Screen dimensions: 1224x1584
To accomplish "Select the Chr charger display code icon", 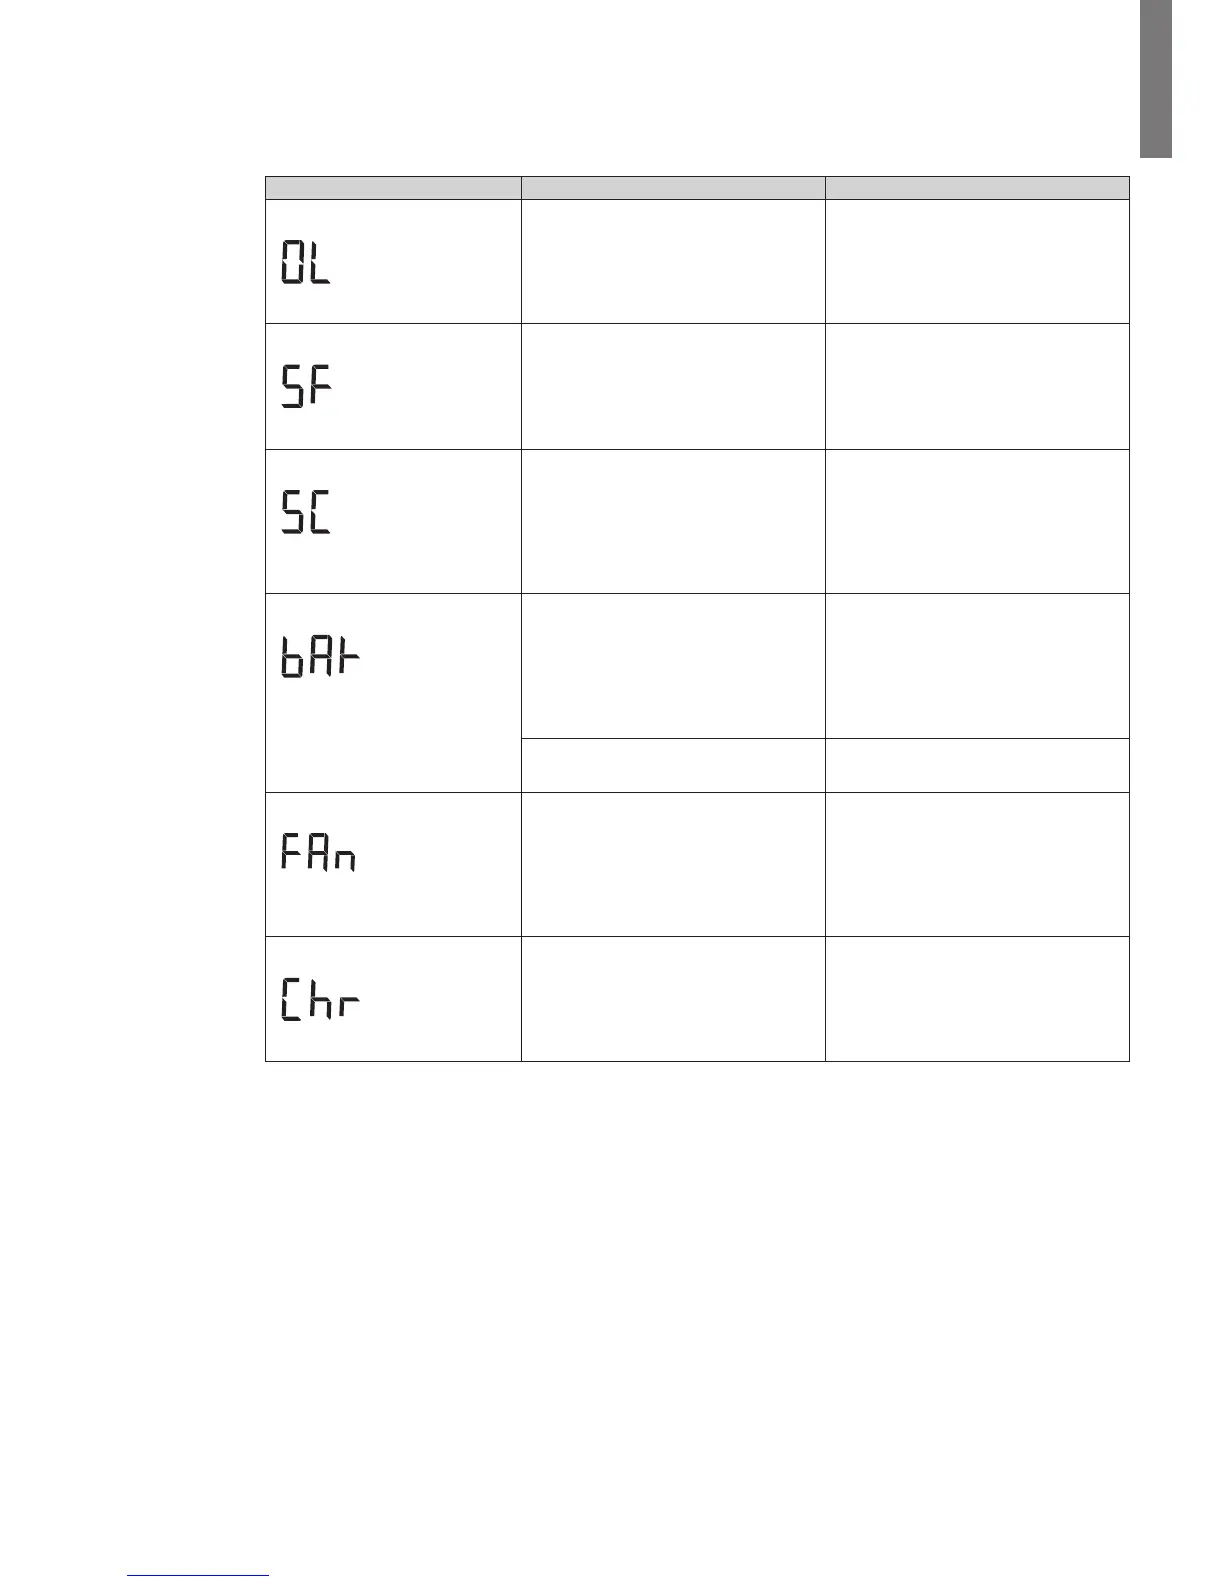I will pos(319,998).
